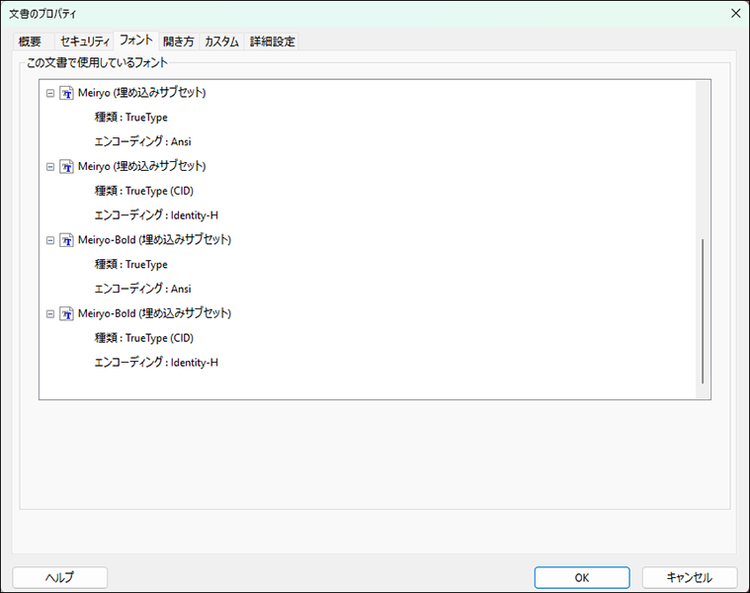Select the last 'Meiryo-Bold (埋め込みサブセット)' row
This screenshot has height=593, width=750.
coord(154,314)
